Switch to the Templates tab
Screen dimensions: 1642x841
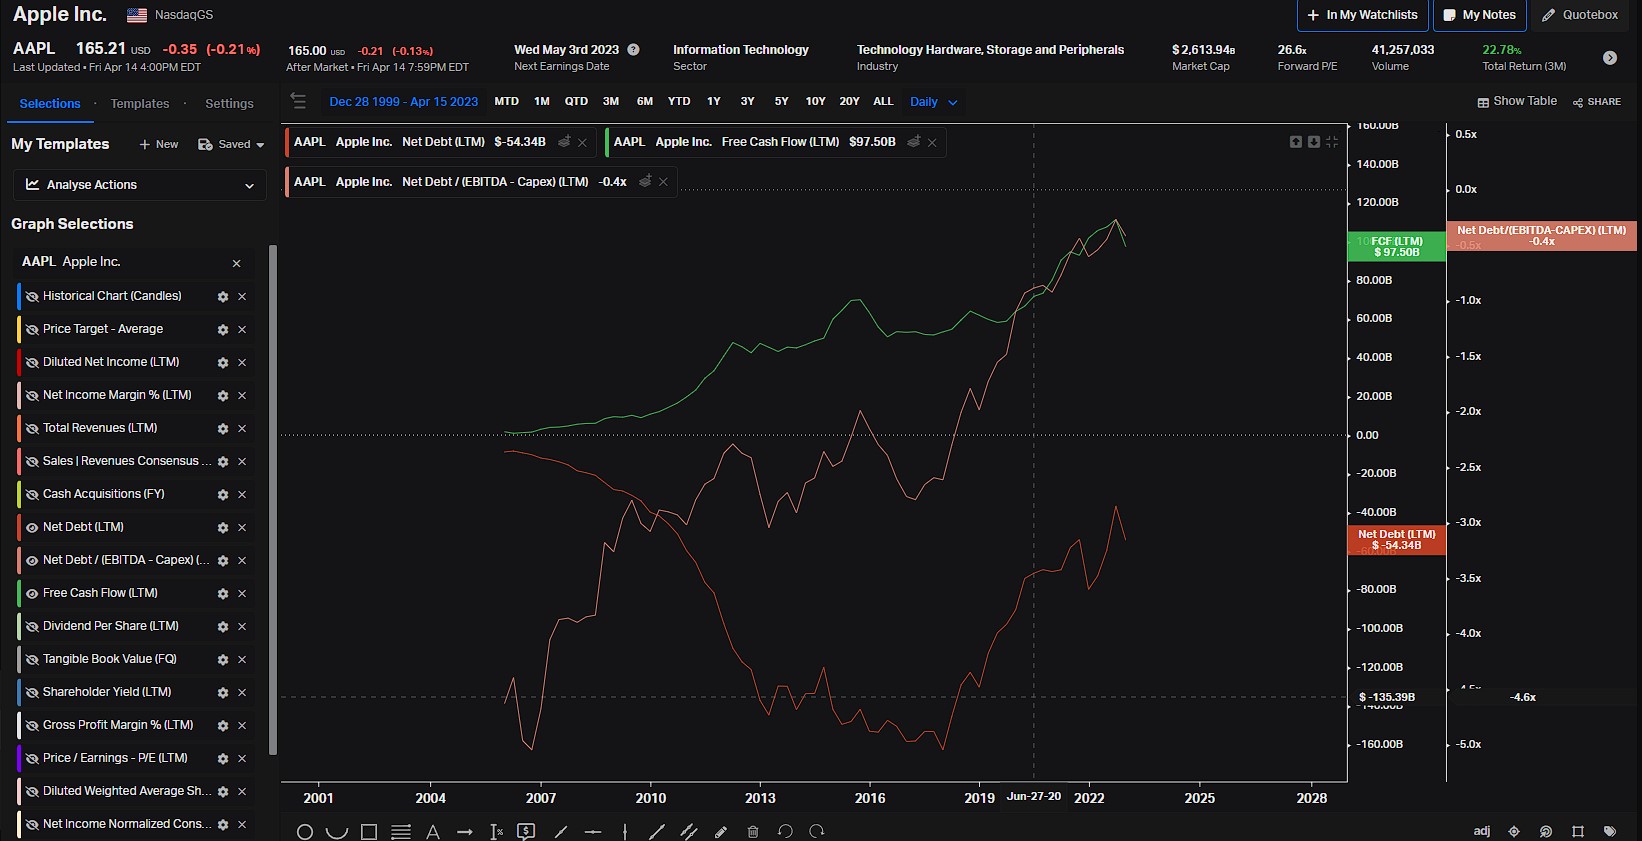click(140, 104)
